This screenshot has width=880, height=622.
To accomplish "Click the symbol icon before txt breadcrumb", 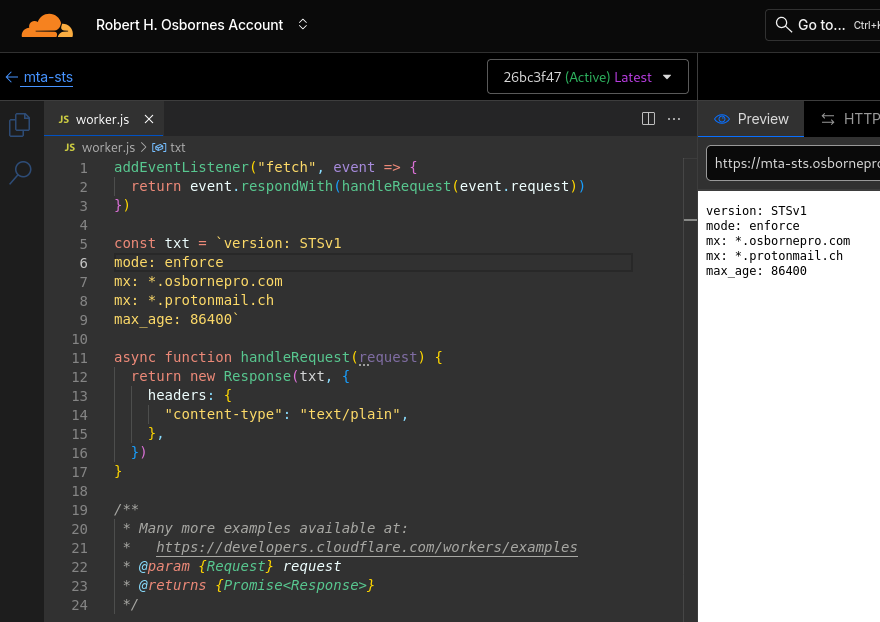I will click(159, 147).
